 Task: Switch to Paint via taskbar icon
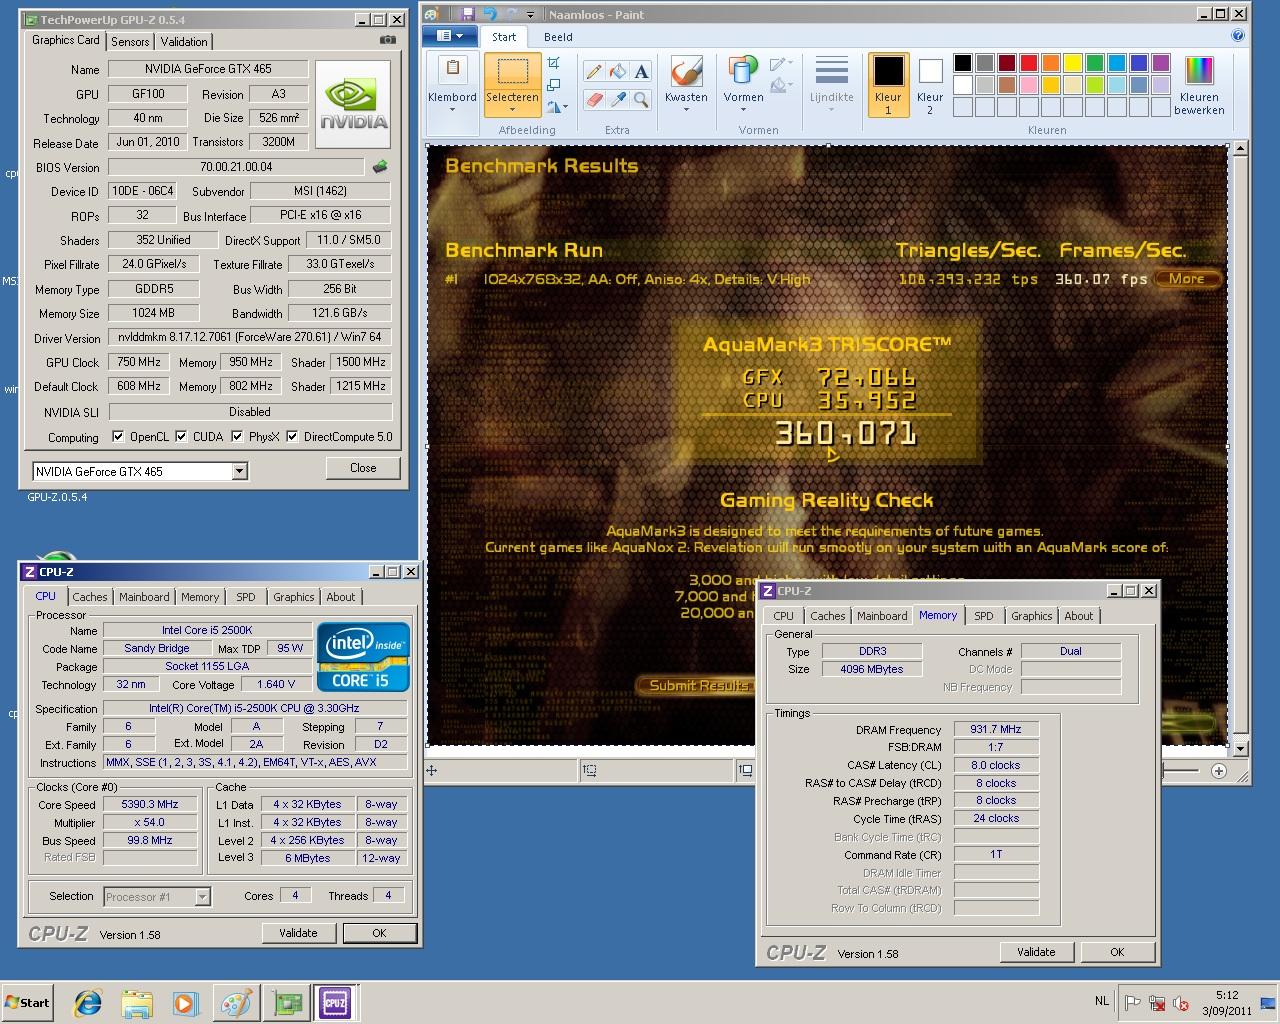pos(236,1003)
